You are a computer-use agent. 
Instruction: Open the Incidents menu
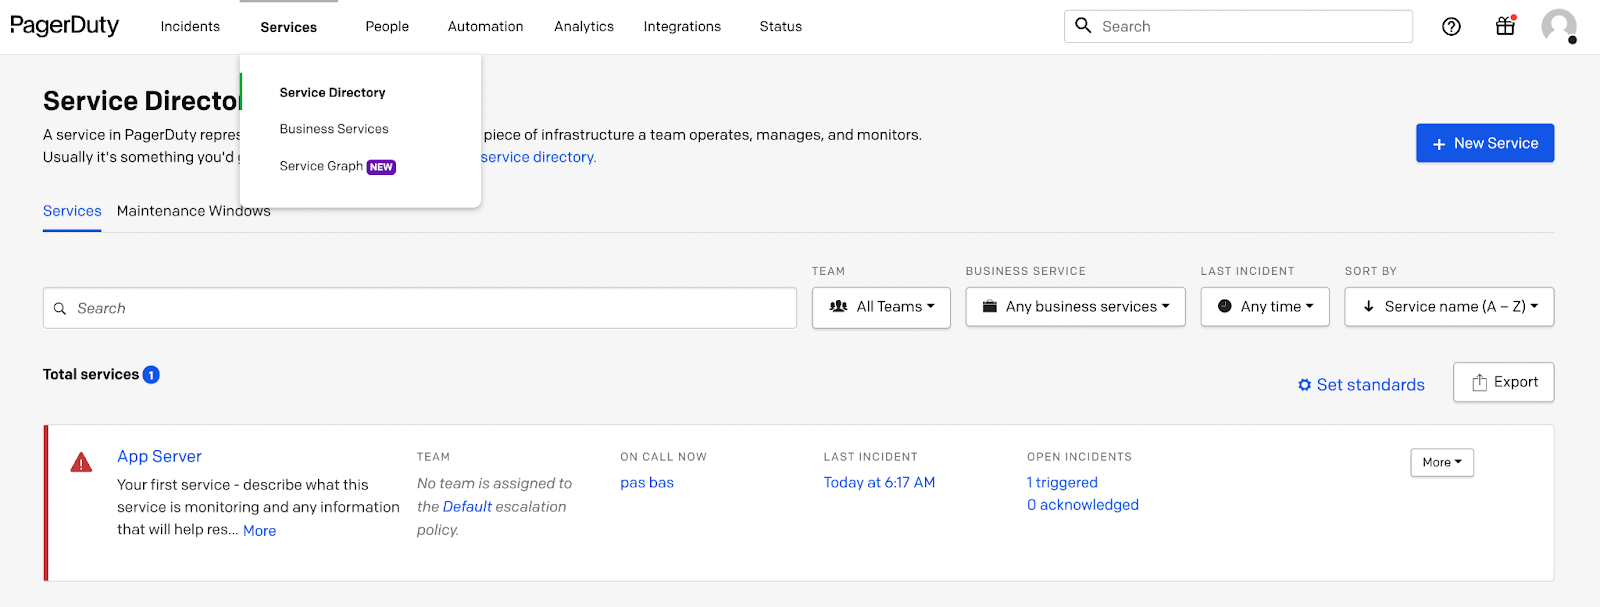pos(190,27)
